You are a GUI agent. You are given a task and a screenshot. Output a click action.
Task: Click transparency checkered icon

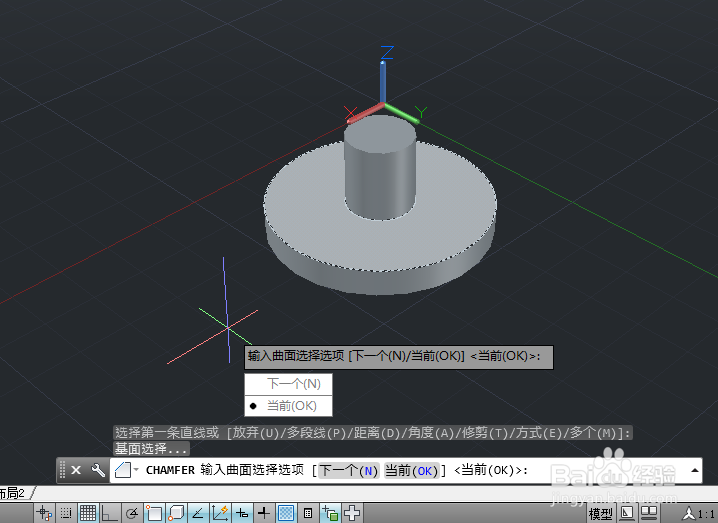[x=286, y=513]
